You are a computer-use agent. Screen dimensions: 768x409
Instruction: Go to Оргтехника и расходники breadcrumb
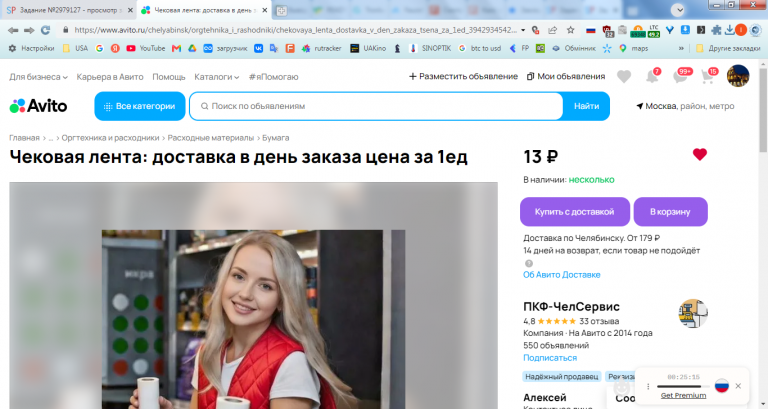110,138
